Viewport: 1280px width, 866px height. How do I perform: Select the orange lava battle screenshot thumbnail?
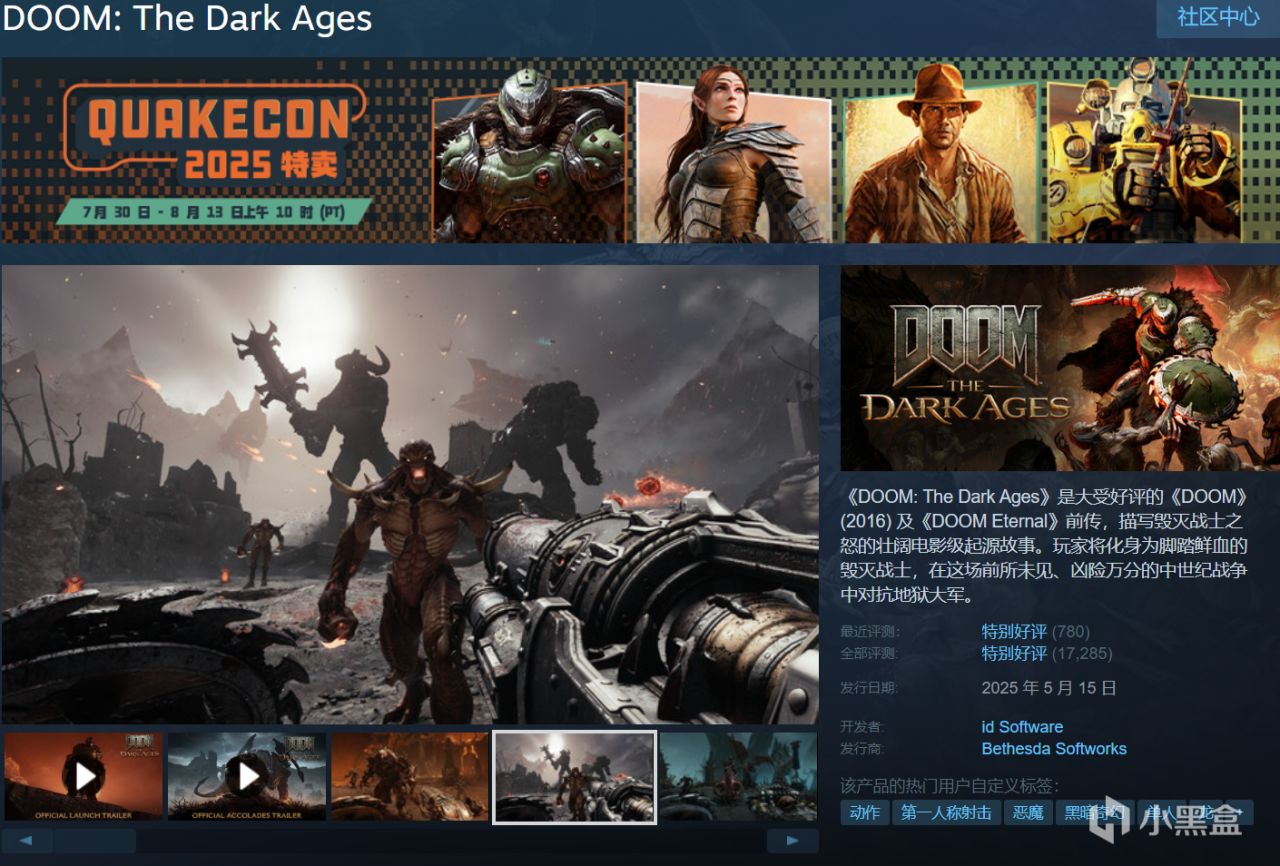coord(410,776)
